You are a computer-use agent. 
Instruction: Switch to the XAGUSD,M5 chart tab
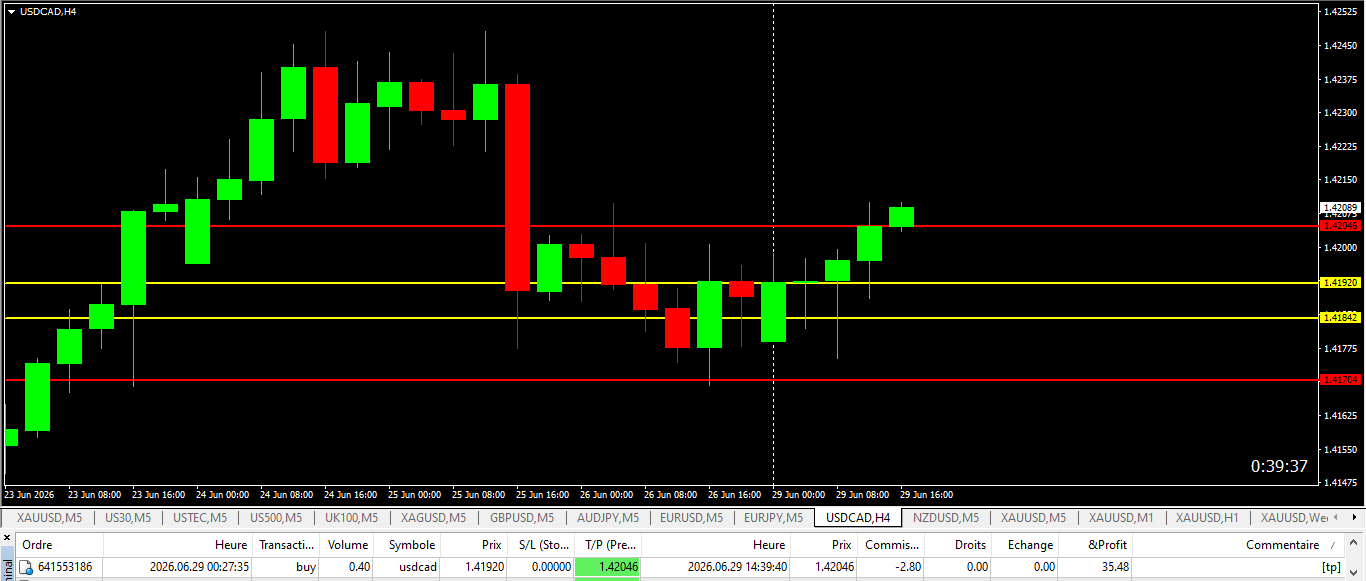pos(432,517)
